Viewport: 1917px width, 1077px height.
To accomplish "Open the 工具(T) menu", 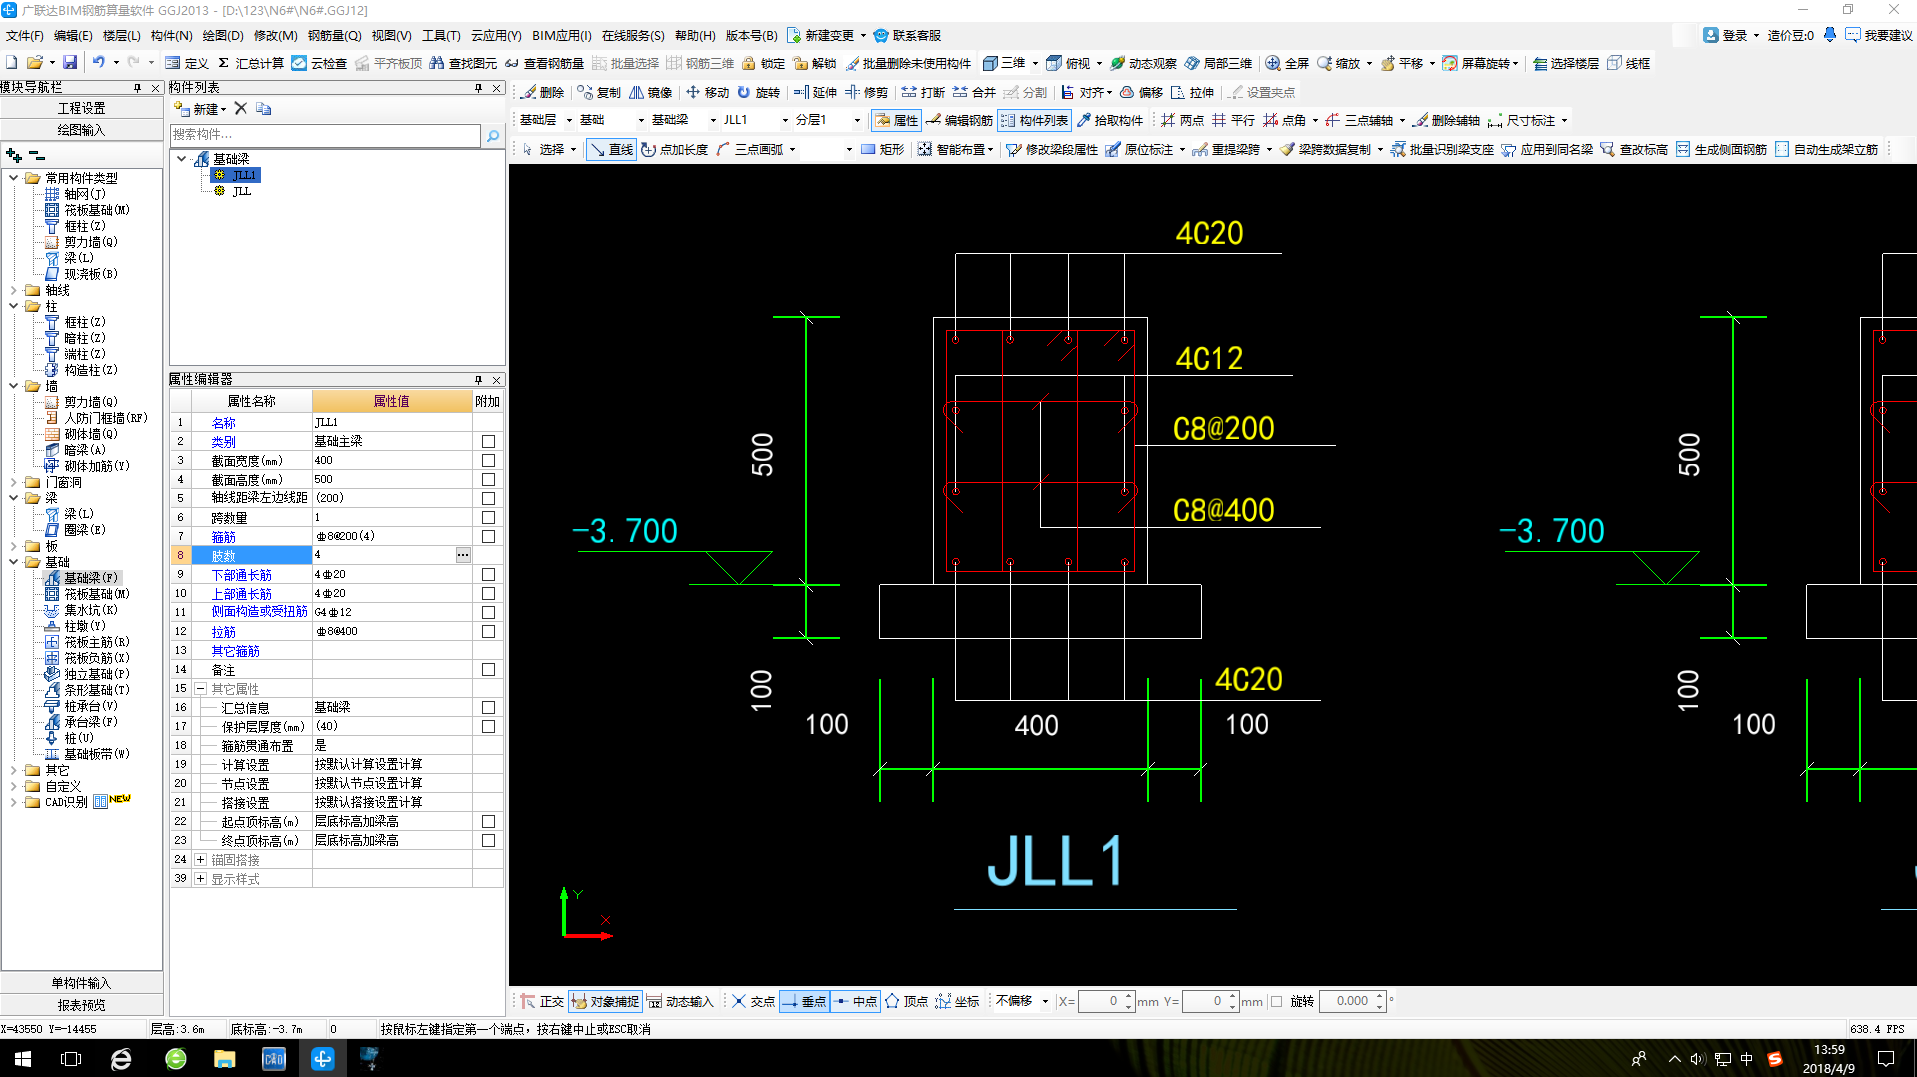I will point(440,35).
